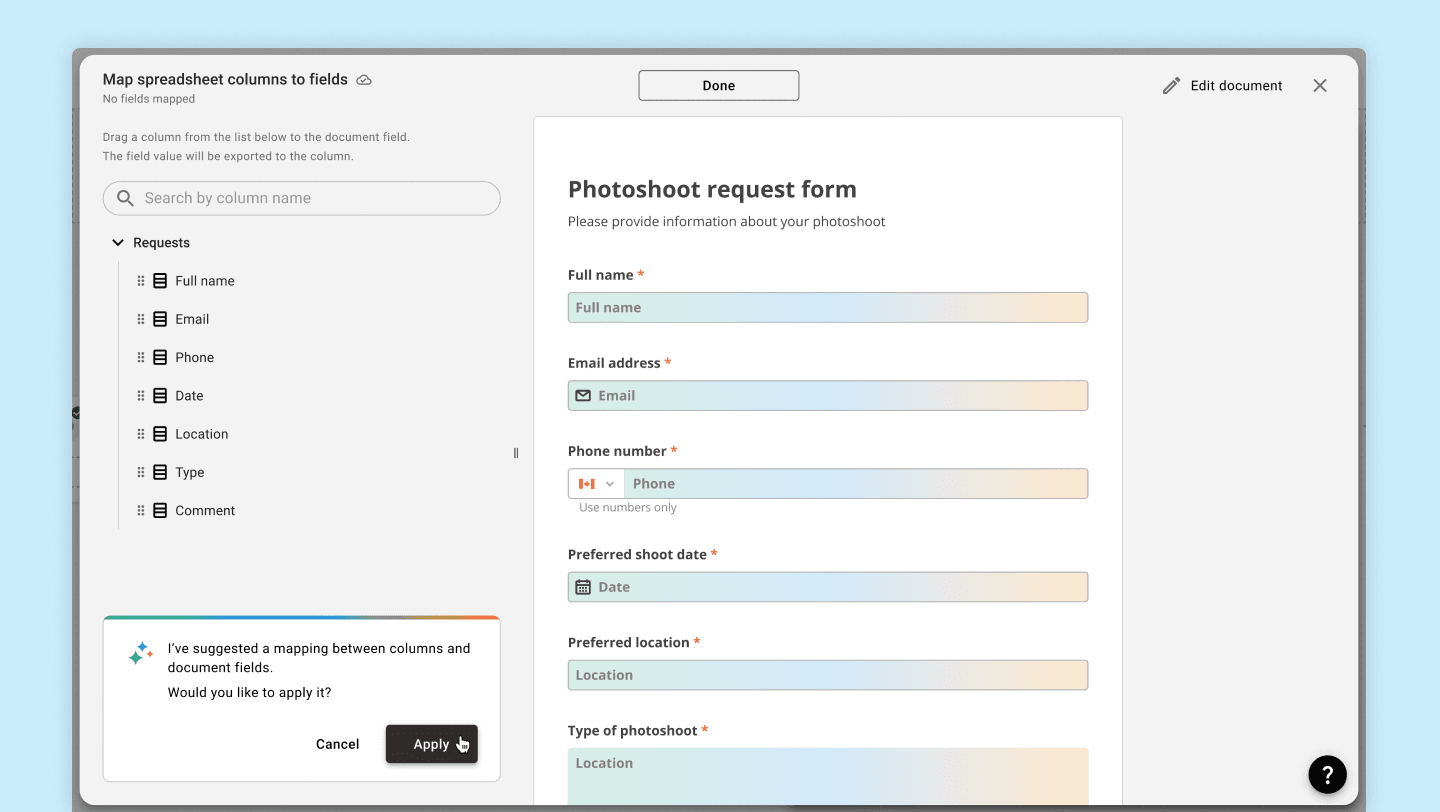The image size is (1440, 812).
Task: Click the calendar icon in the shoot date field
Action: tap(583, 587)
